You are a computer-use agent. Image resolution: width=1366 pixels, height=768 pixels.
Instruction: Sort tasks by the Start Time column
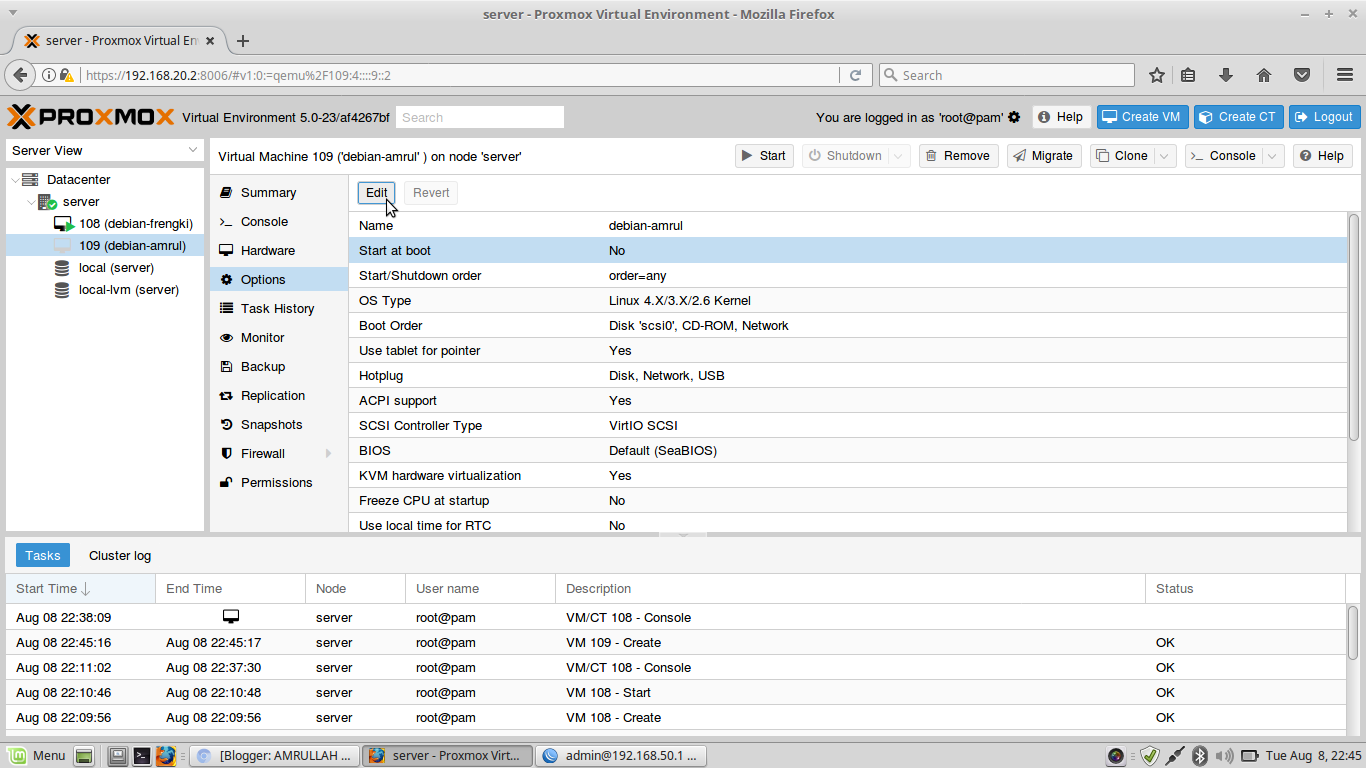pyautogui.click(x=80, y=589)
